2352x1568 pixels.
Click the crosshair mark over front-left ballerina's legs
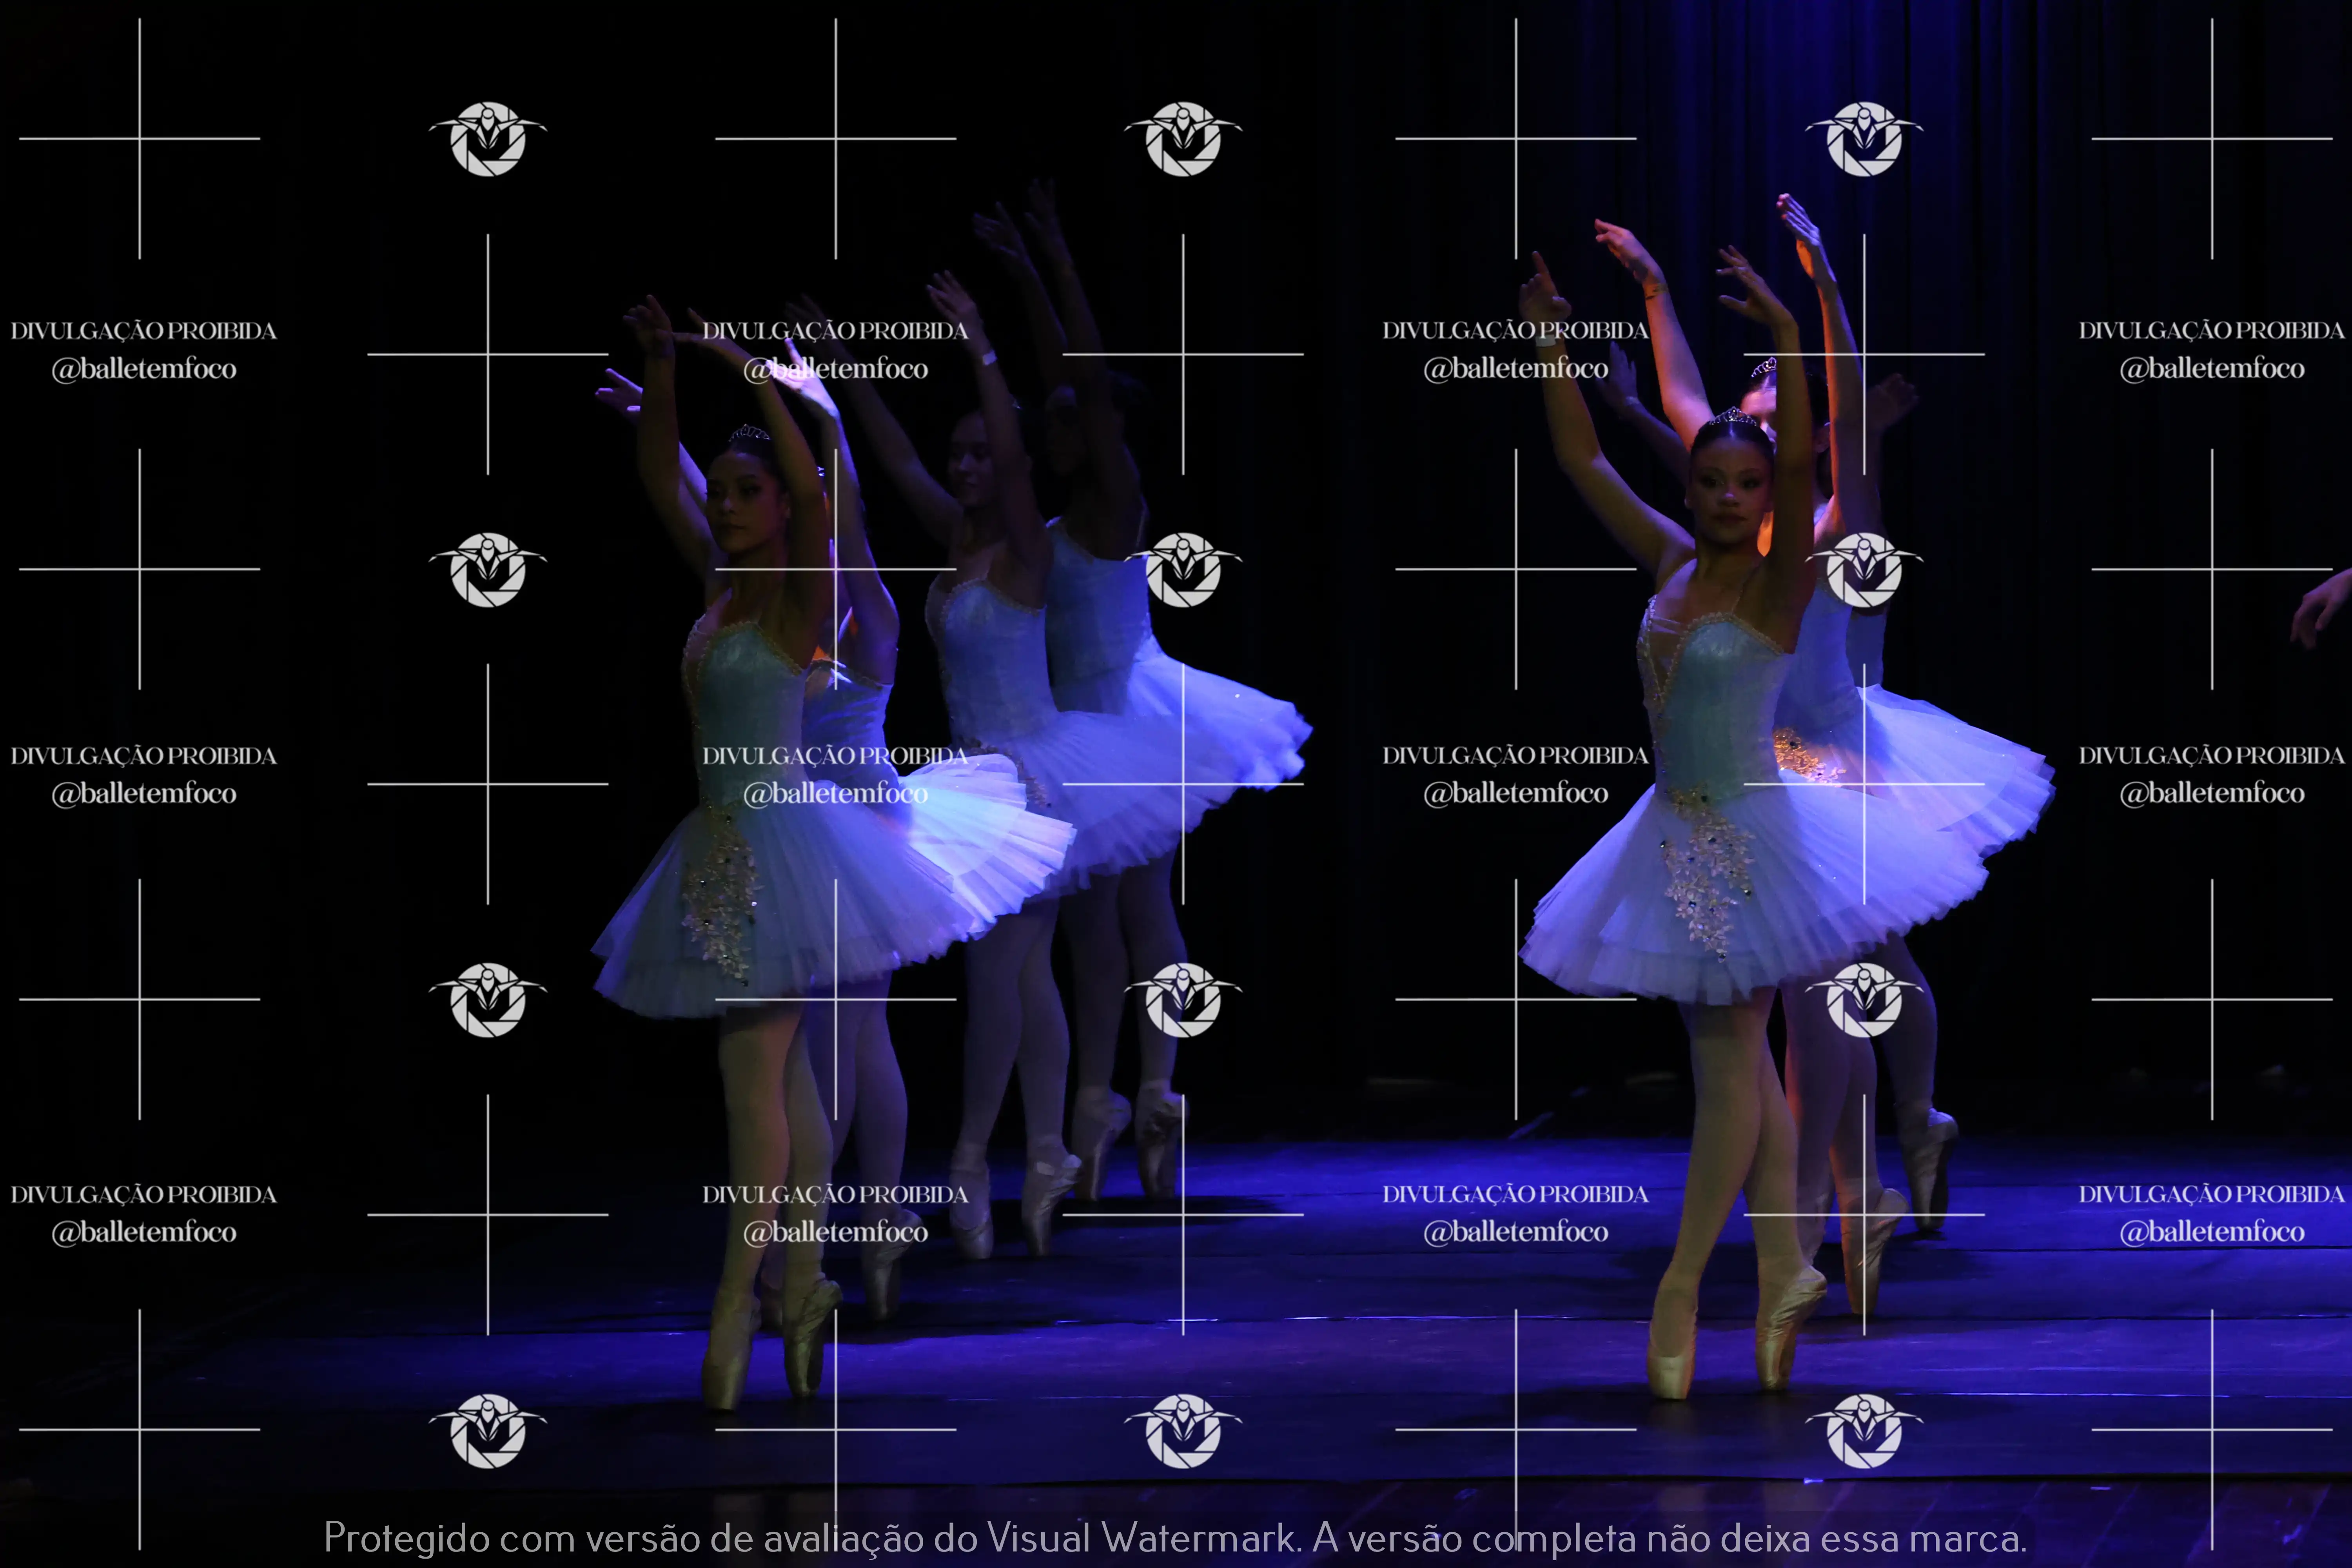[x=836, y=999]
